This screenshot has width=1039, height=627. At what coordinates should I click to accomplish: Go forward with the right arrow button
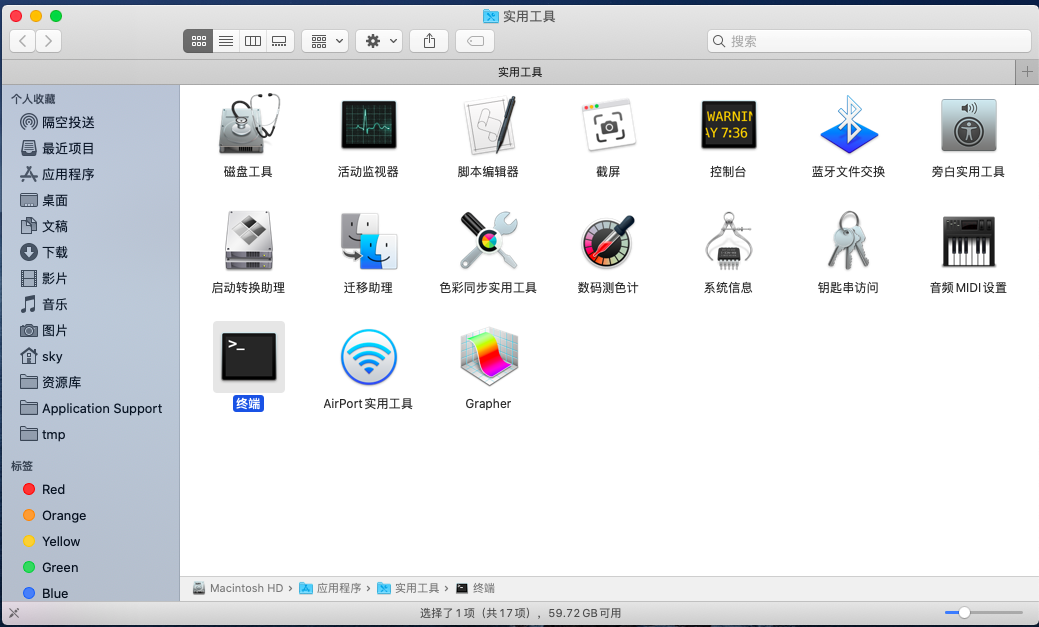48,41
